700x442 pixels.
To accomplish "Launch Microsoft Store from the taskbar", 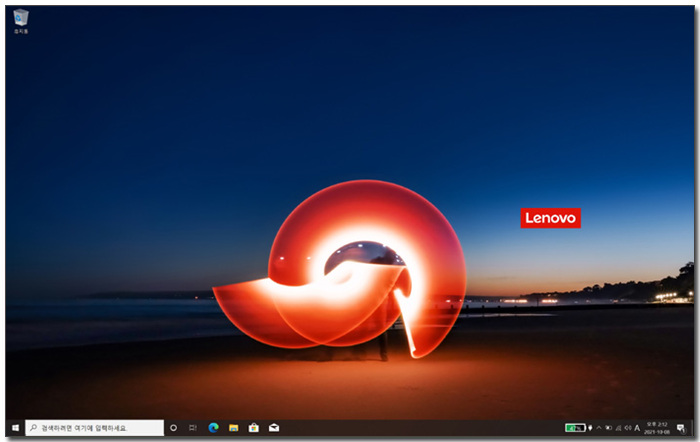I will point(254,427).
